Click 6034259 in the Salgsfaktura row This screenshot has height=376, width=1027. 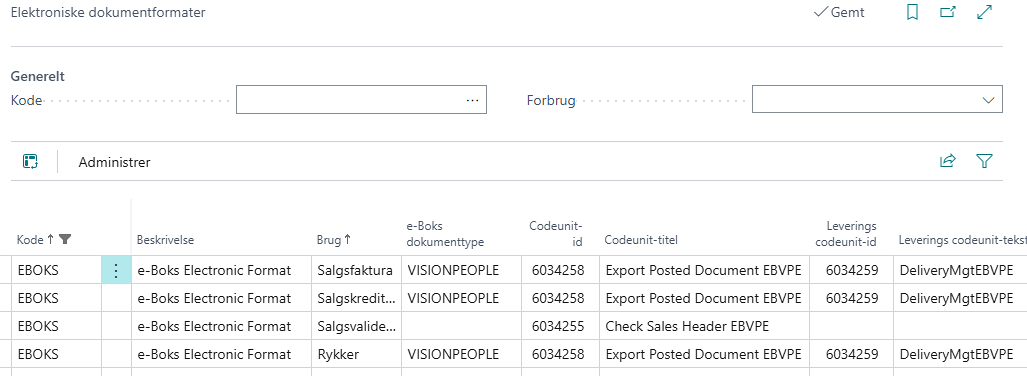pyautogui.click(x=851, y=270)
